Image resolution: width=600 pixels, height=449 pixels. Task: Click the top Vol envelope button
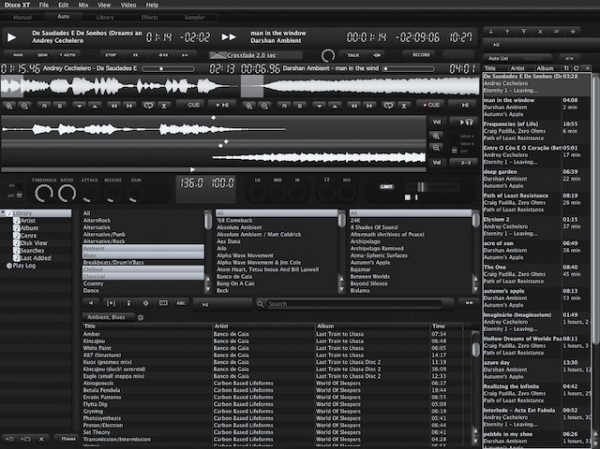(x=437, y=121)
